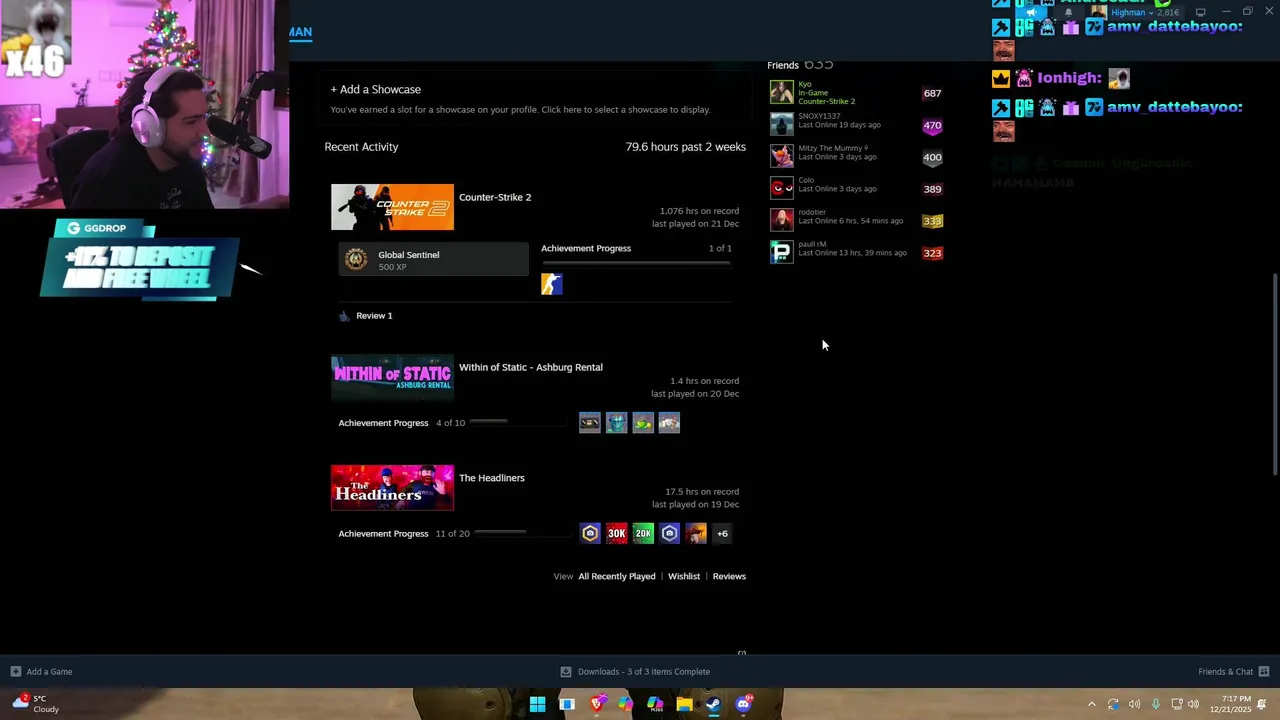Open the Task View taskbar icon
Screen dimensions: 1280x720
pos(567,704)
